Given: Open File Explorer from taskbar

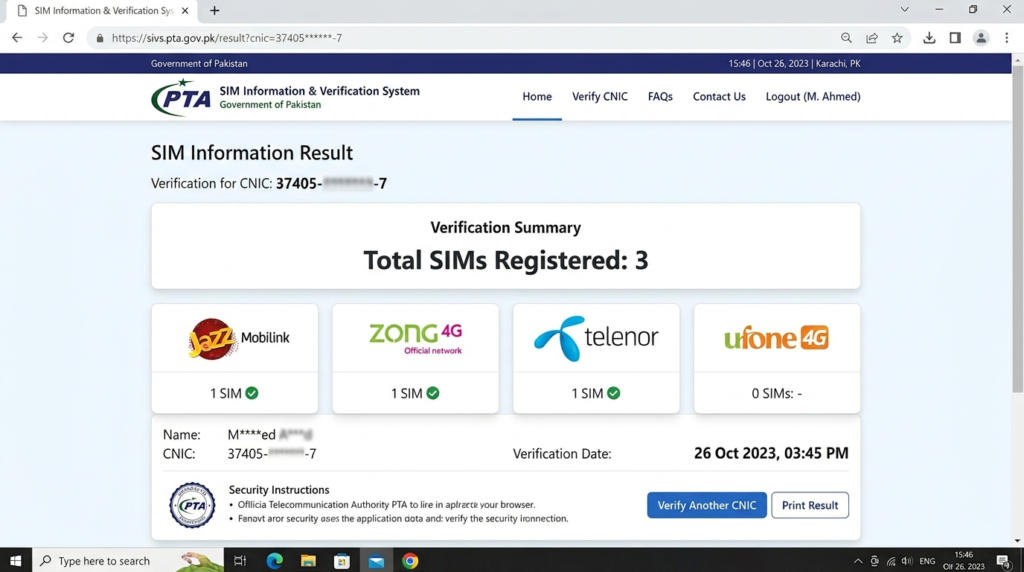Looking at the screenshot, I should pyautogui.click(x=308, y=560).
